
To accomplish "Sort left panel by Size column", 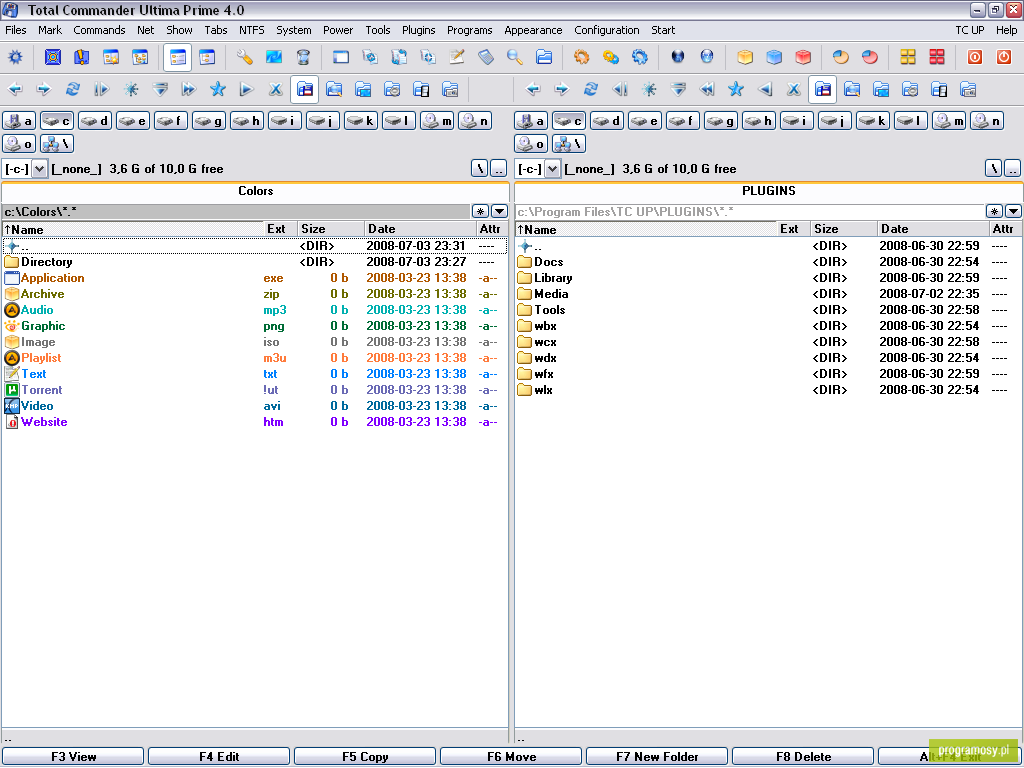I will (x=331, y=229).
